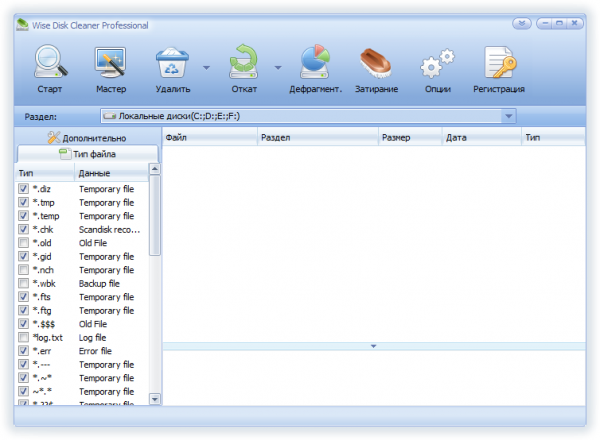Image resolution: width=600 pixels, height=440 pixels.
Task: Click the Дополнительно tools icon
Action: (54, 137)
